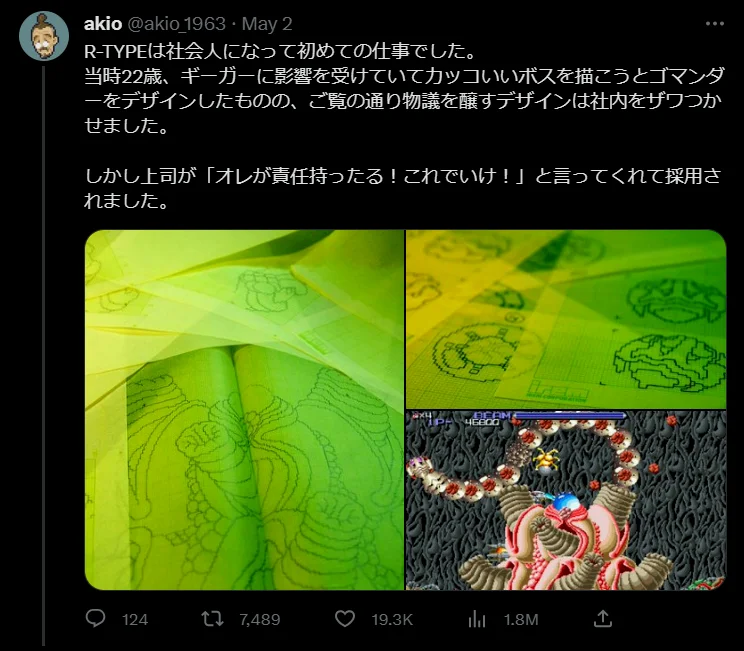This screenshot has height=651, width=744.
Task: Open the grid paper pixel sketches photo
Action: pos(566,319)
